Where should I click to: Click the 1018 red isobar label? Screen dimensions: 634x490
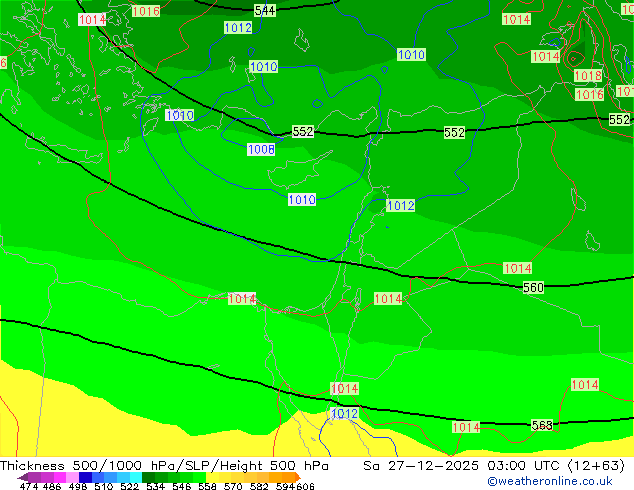pyautogui.click(x=588, y=76)
